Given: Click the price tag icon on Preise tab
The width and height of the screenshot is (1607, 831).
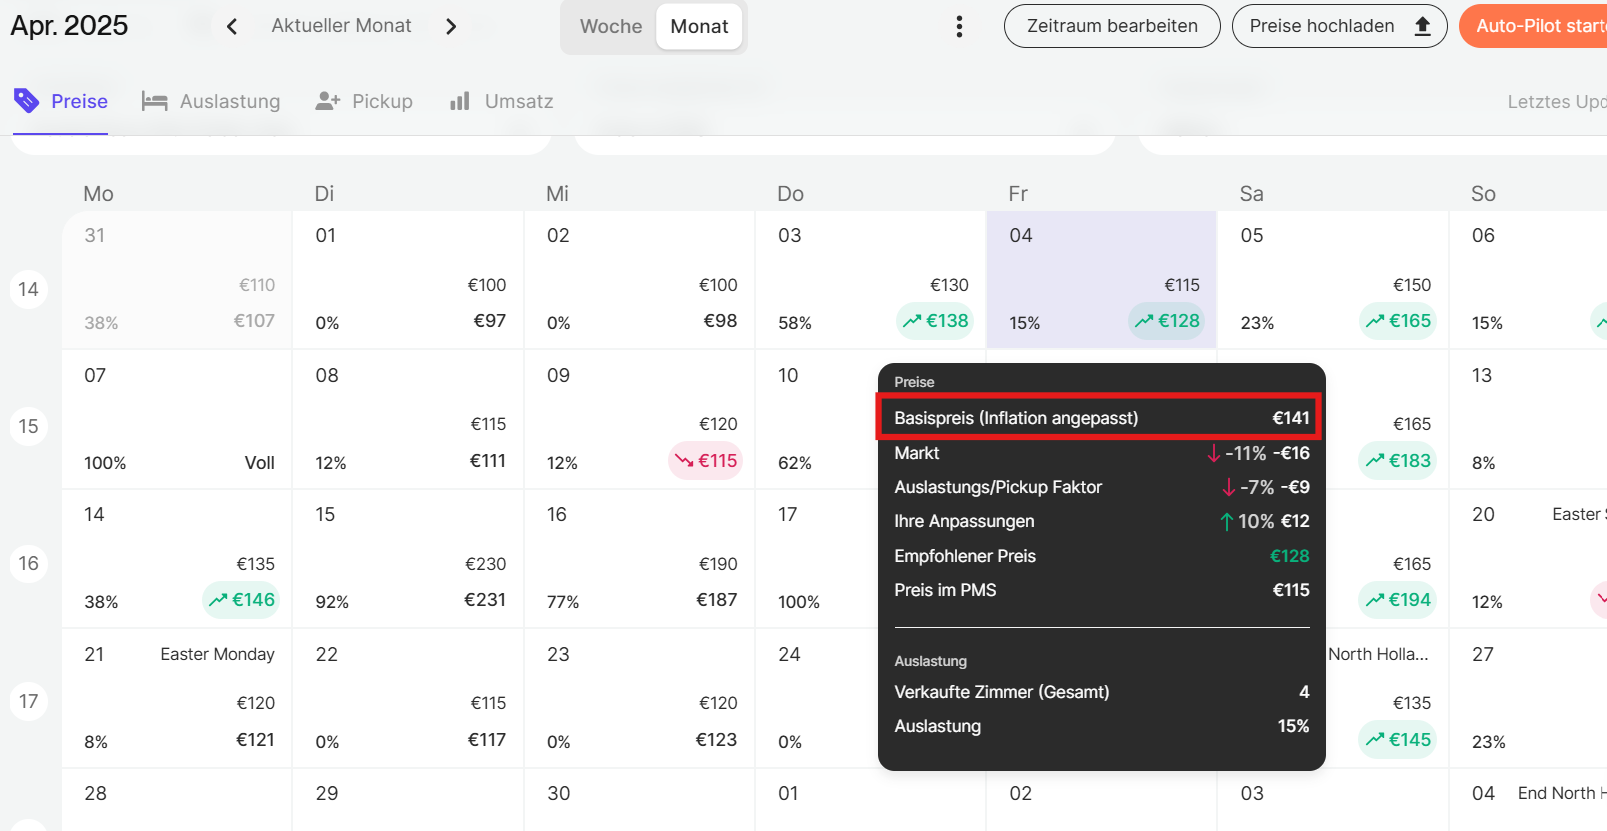Looking at the screenshot, I should click(26, 100).
